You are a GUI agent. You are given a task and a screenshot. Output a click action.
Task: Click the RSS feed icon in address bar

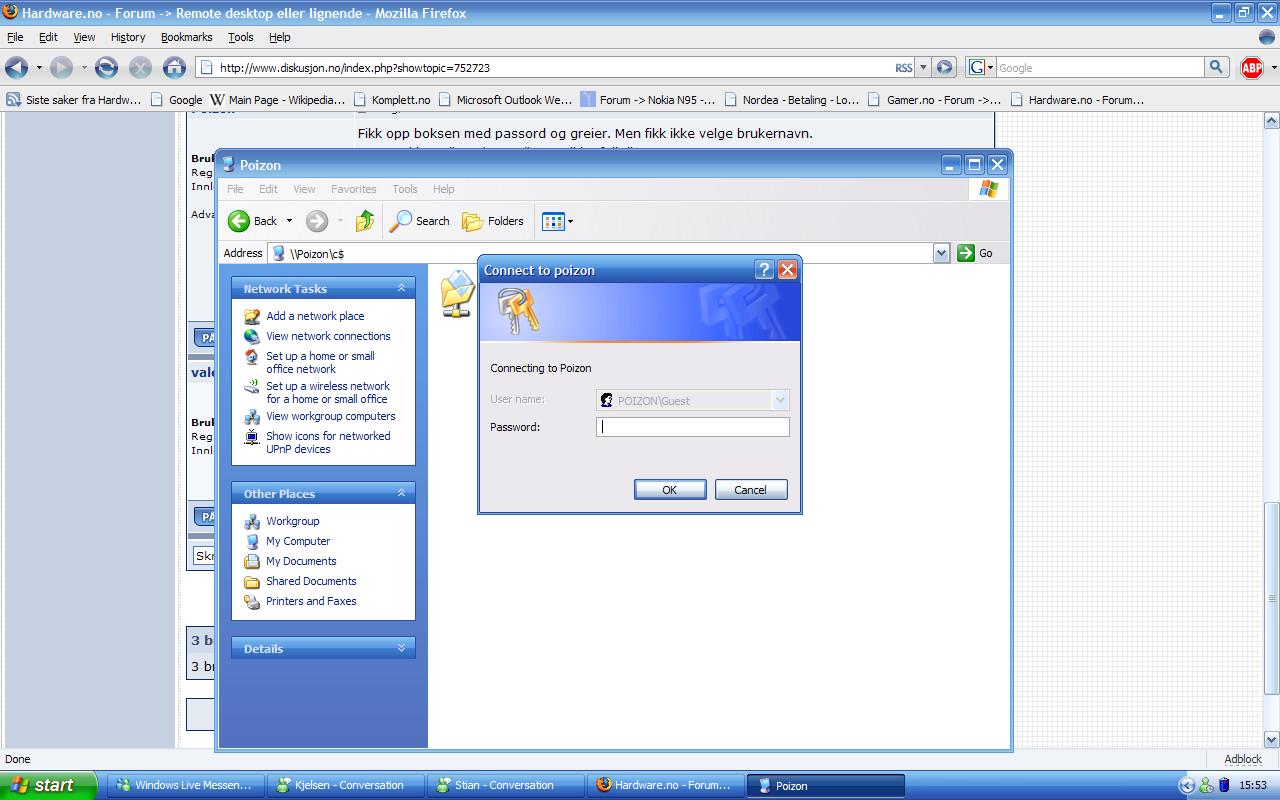point(904,68)
